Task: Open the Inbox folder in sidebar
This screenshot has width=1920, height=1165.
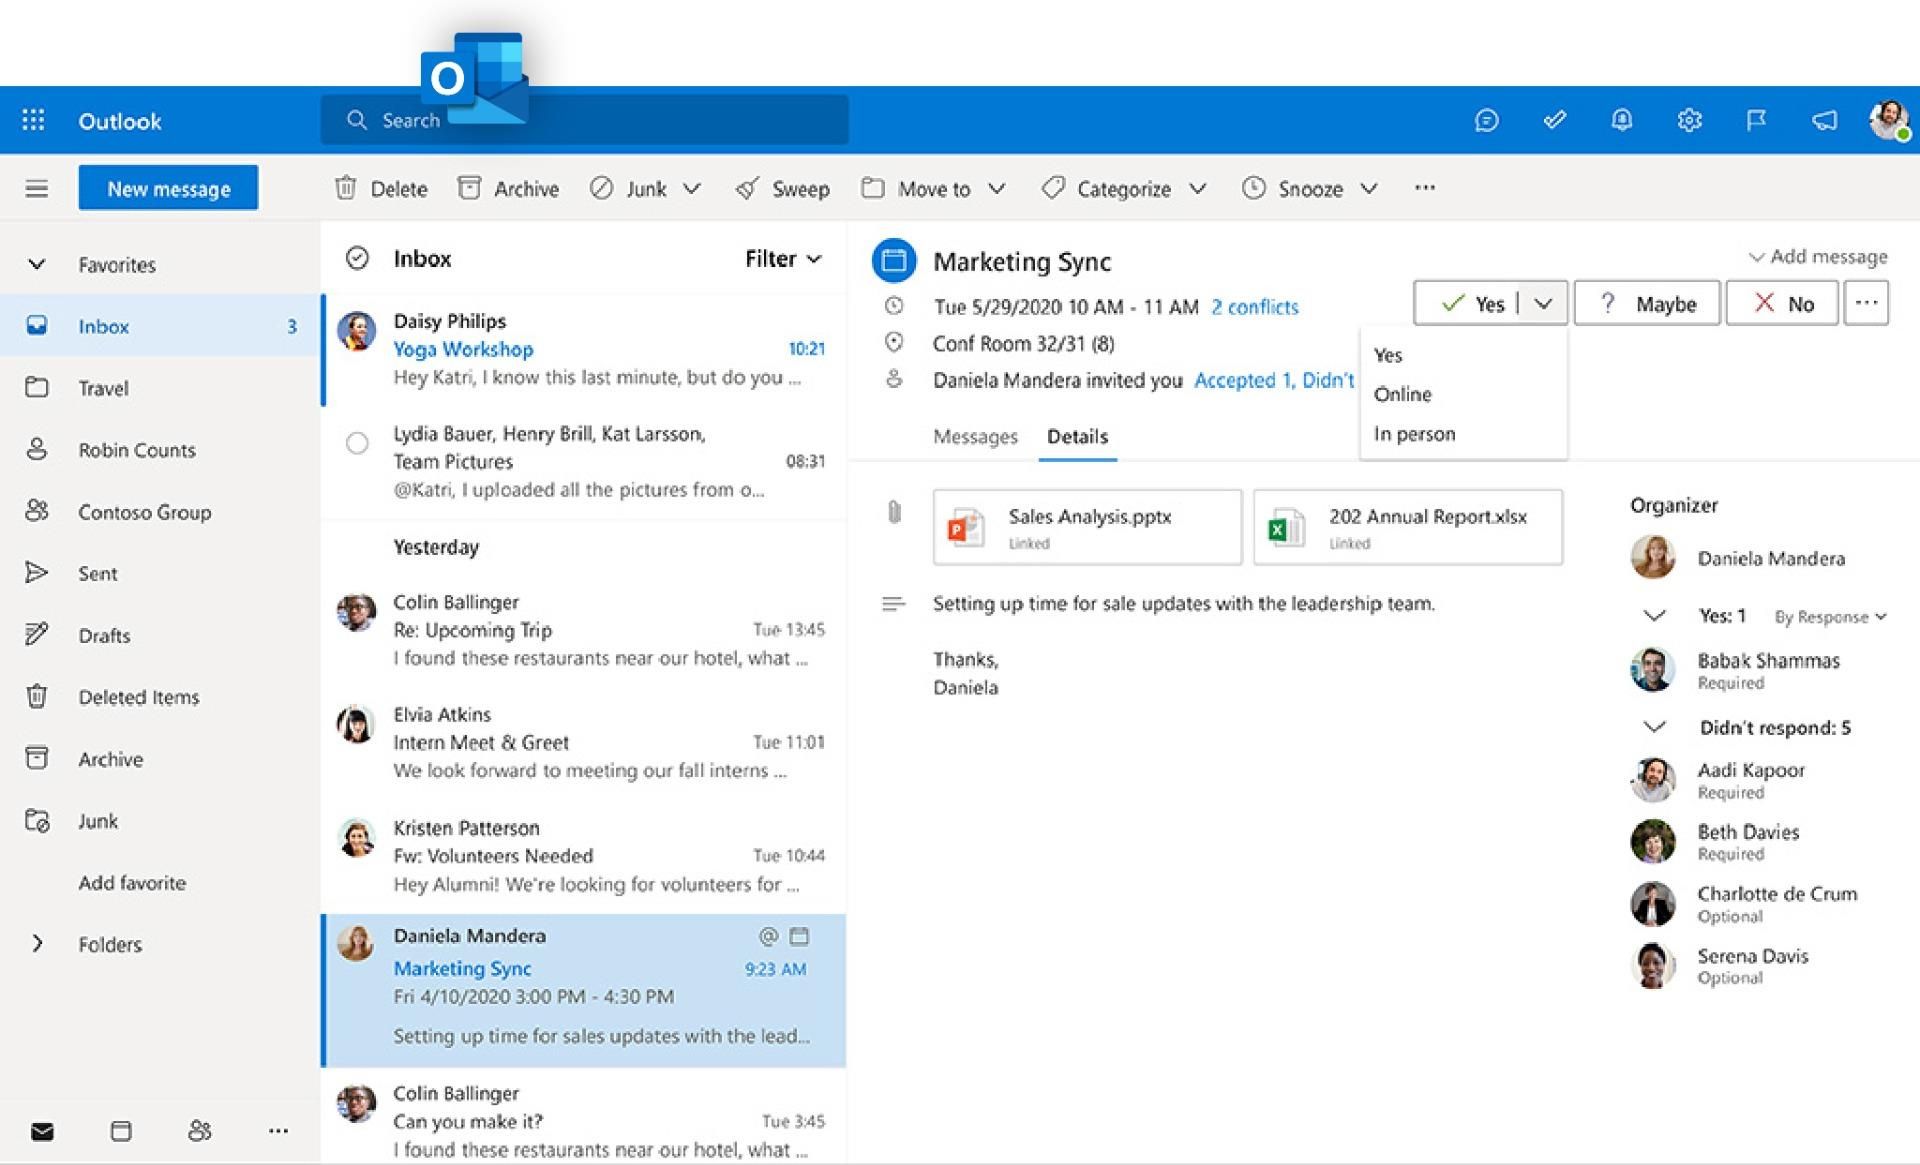Action: tap(160, 326)
